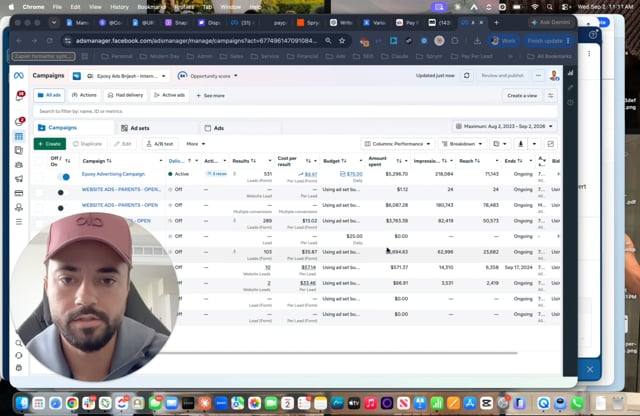Viewport: 640px width, 416px height.
Task: Click the Chrome downloads icon
Action: [x=477, y=41]
